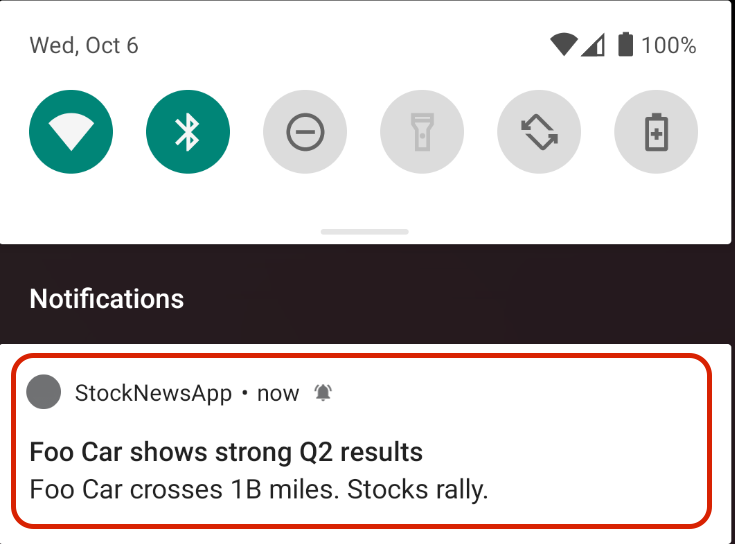The width and height of the screenshot is (735, 544).
Task: Turn off the Wi-Fi quick settings tile
Action: (x=71, y=132)
